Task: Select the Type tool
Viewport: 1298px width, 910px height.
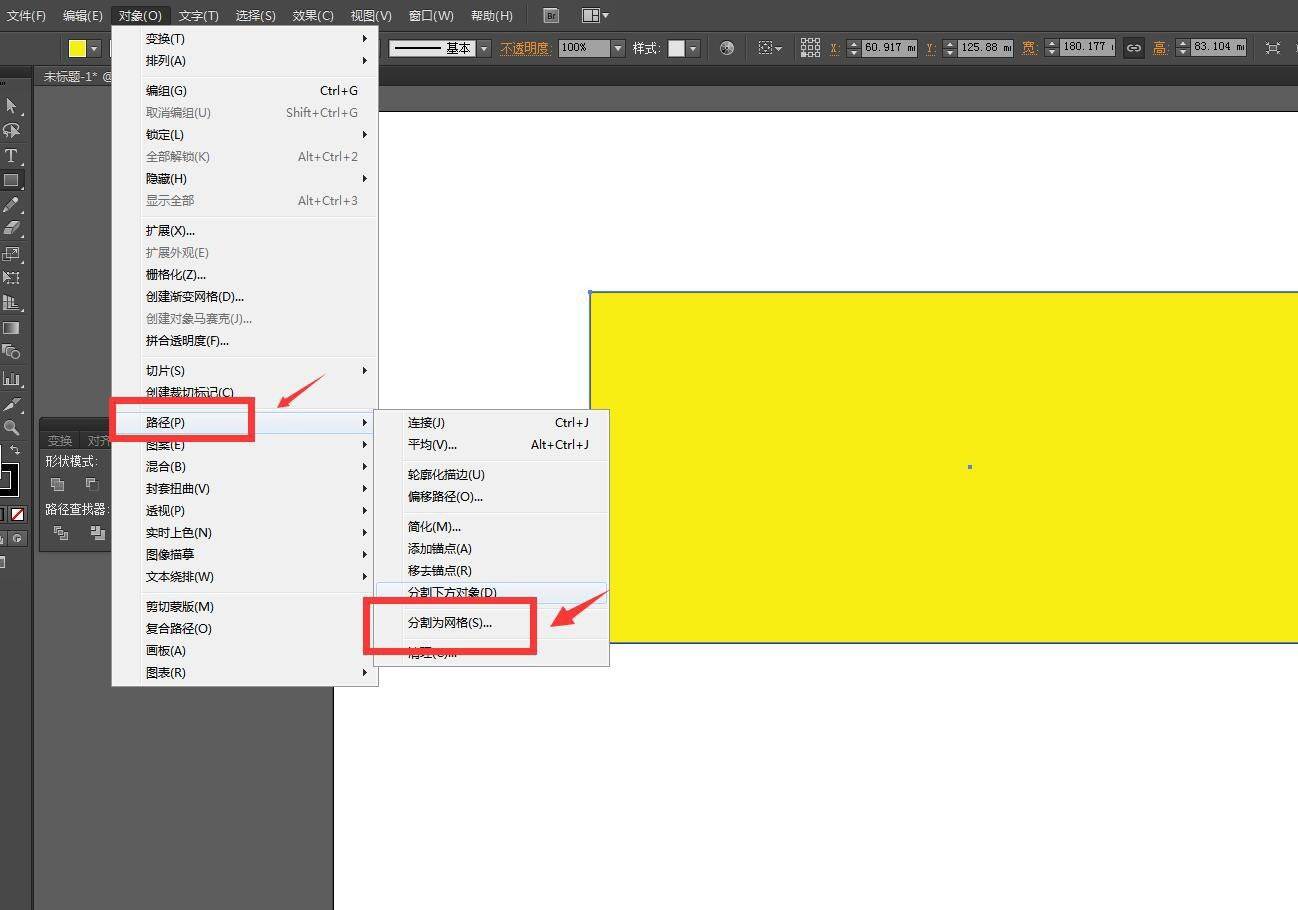Action: pyautogui.click(x=11, y=156)
